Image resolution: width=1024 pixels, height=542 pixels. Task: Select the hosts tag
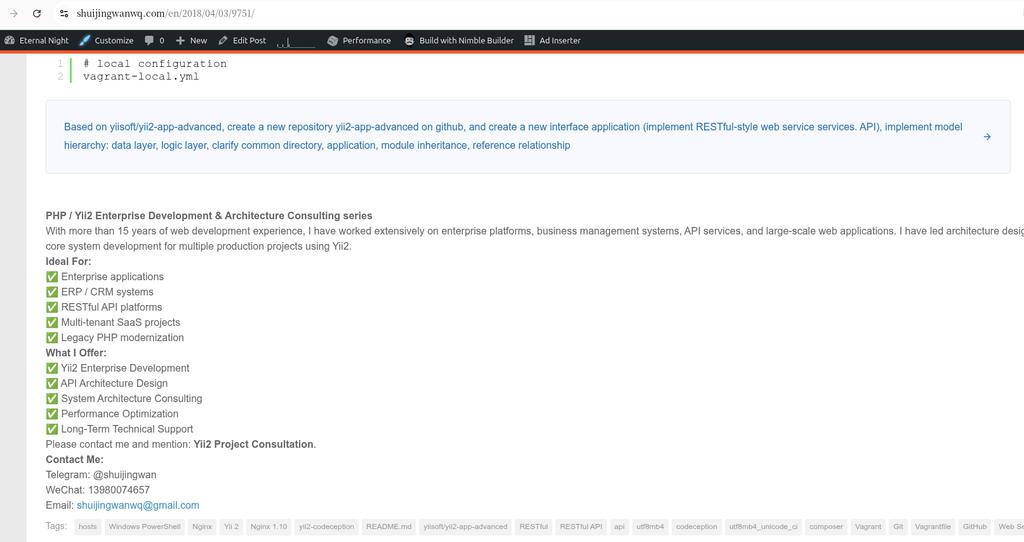88,526
